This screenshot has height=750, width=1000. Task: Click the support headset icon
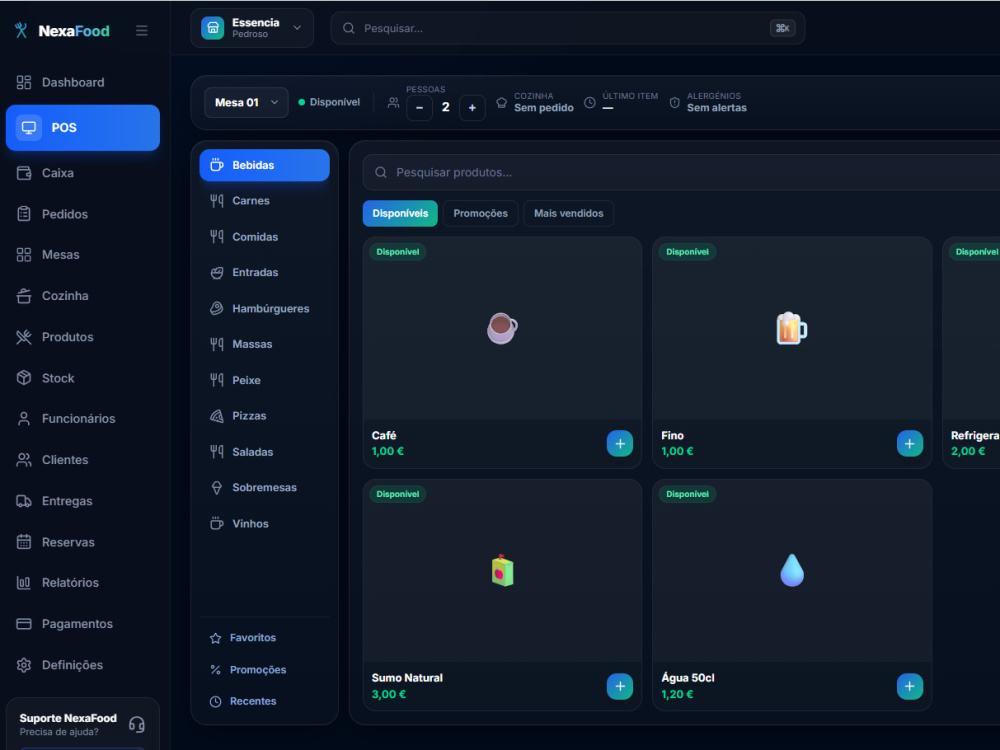136,724
